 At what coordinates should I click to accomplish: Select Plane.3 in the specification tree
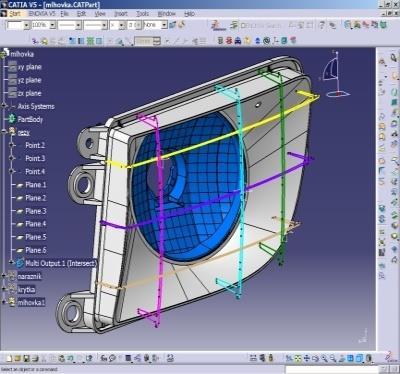(36, 211)
